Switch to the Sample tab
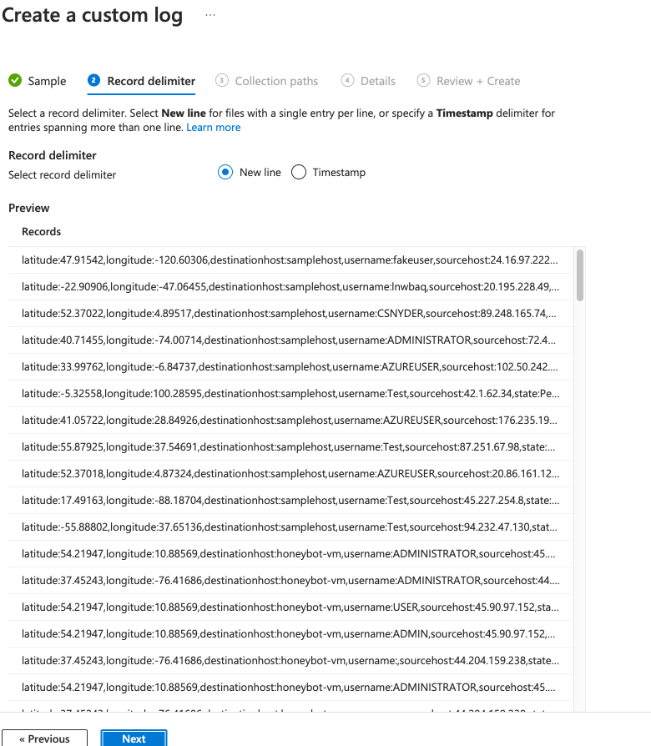The height and width of the screenshot is (746, 651). click(x=47, y=81)
